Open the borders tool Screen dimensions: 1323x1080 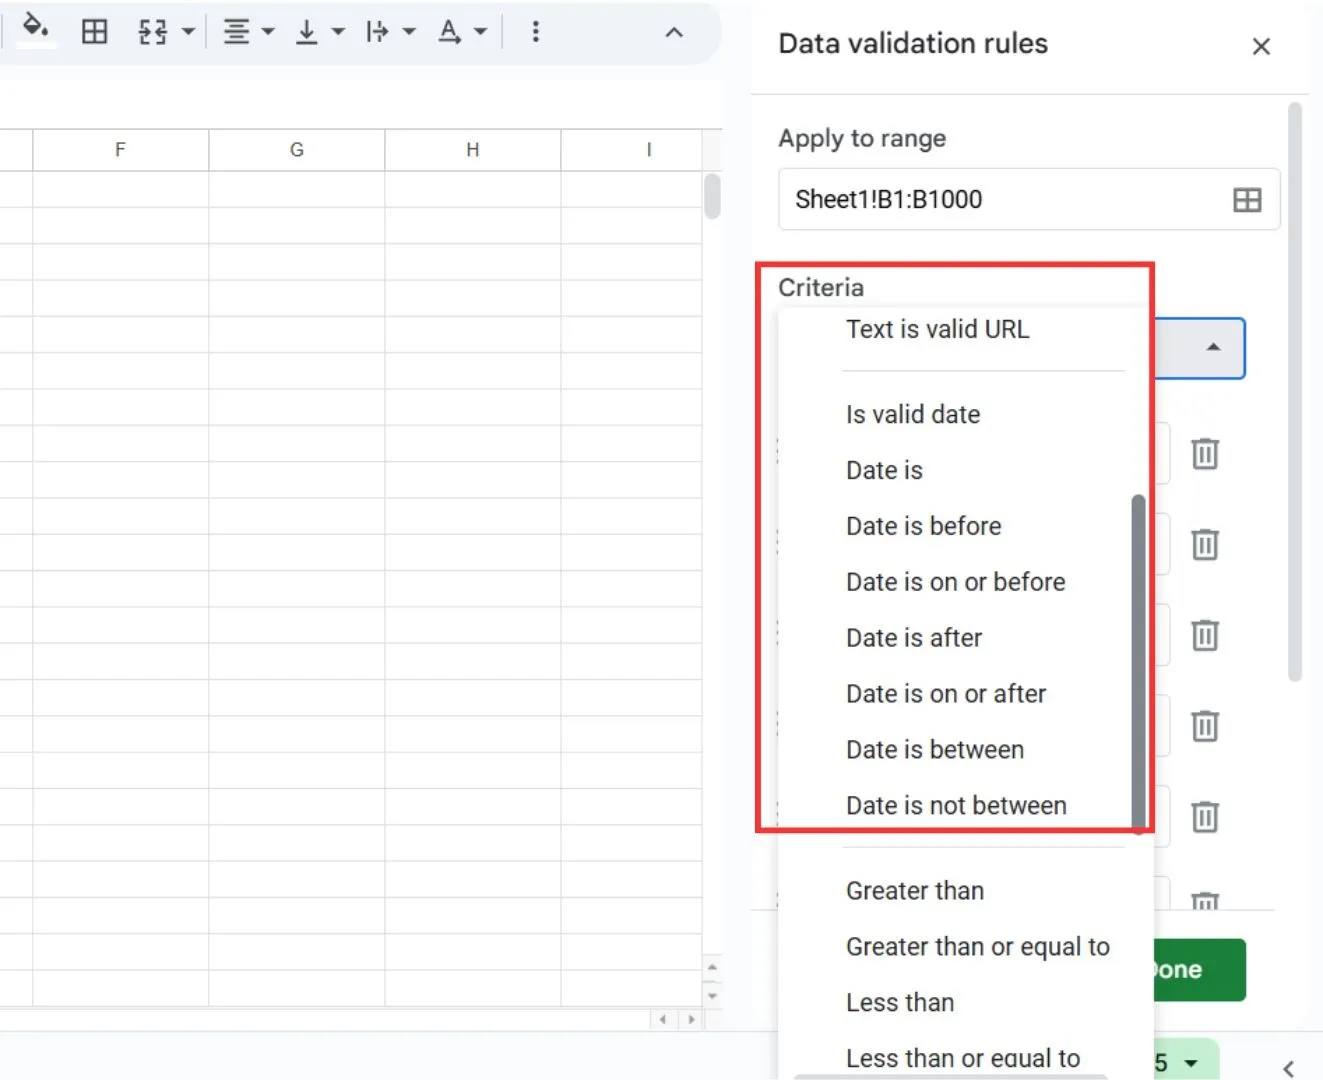coord(95,32)
